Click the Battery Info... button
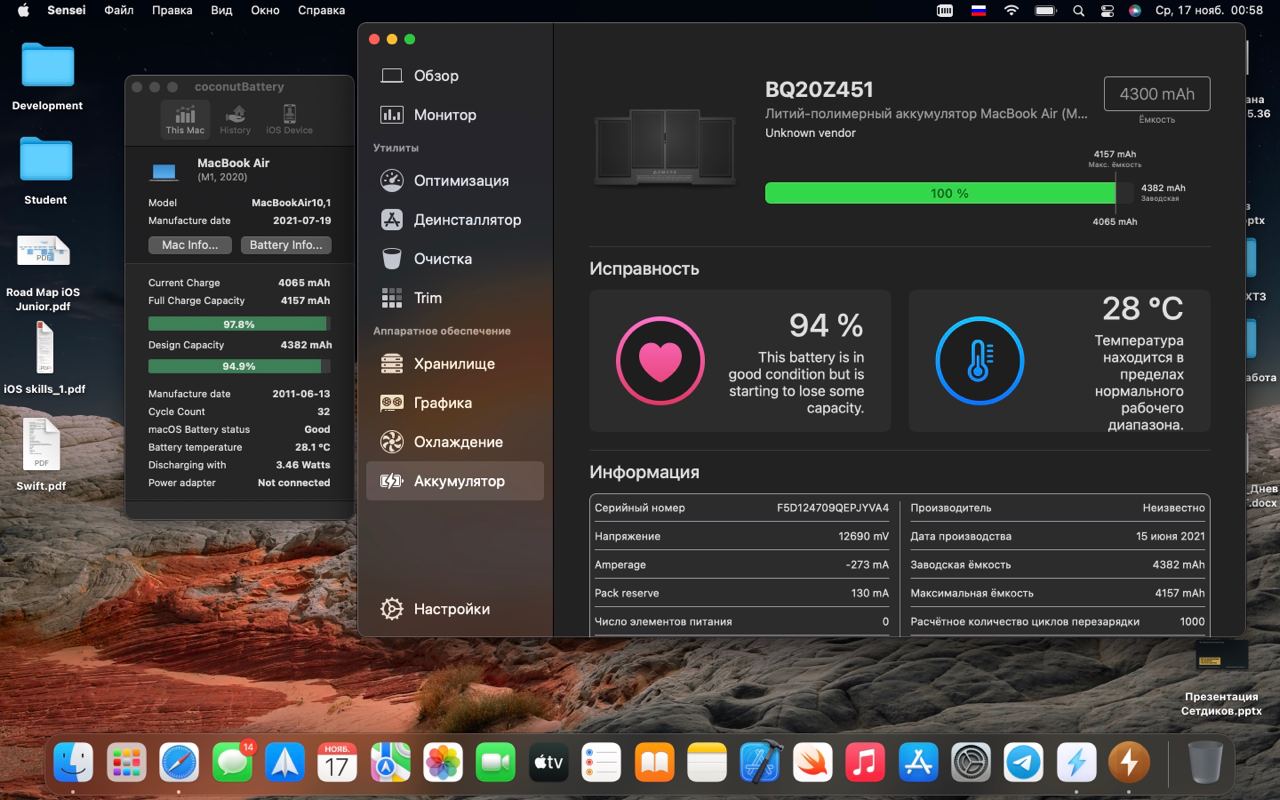 pyautogui.click(x=286, y=245)
